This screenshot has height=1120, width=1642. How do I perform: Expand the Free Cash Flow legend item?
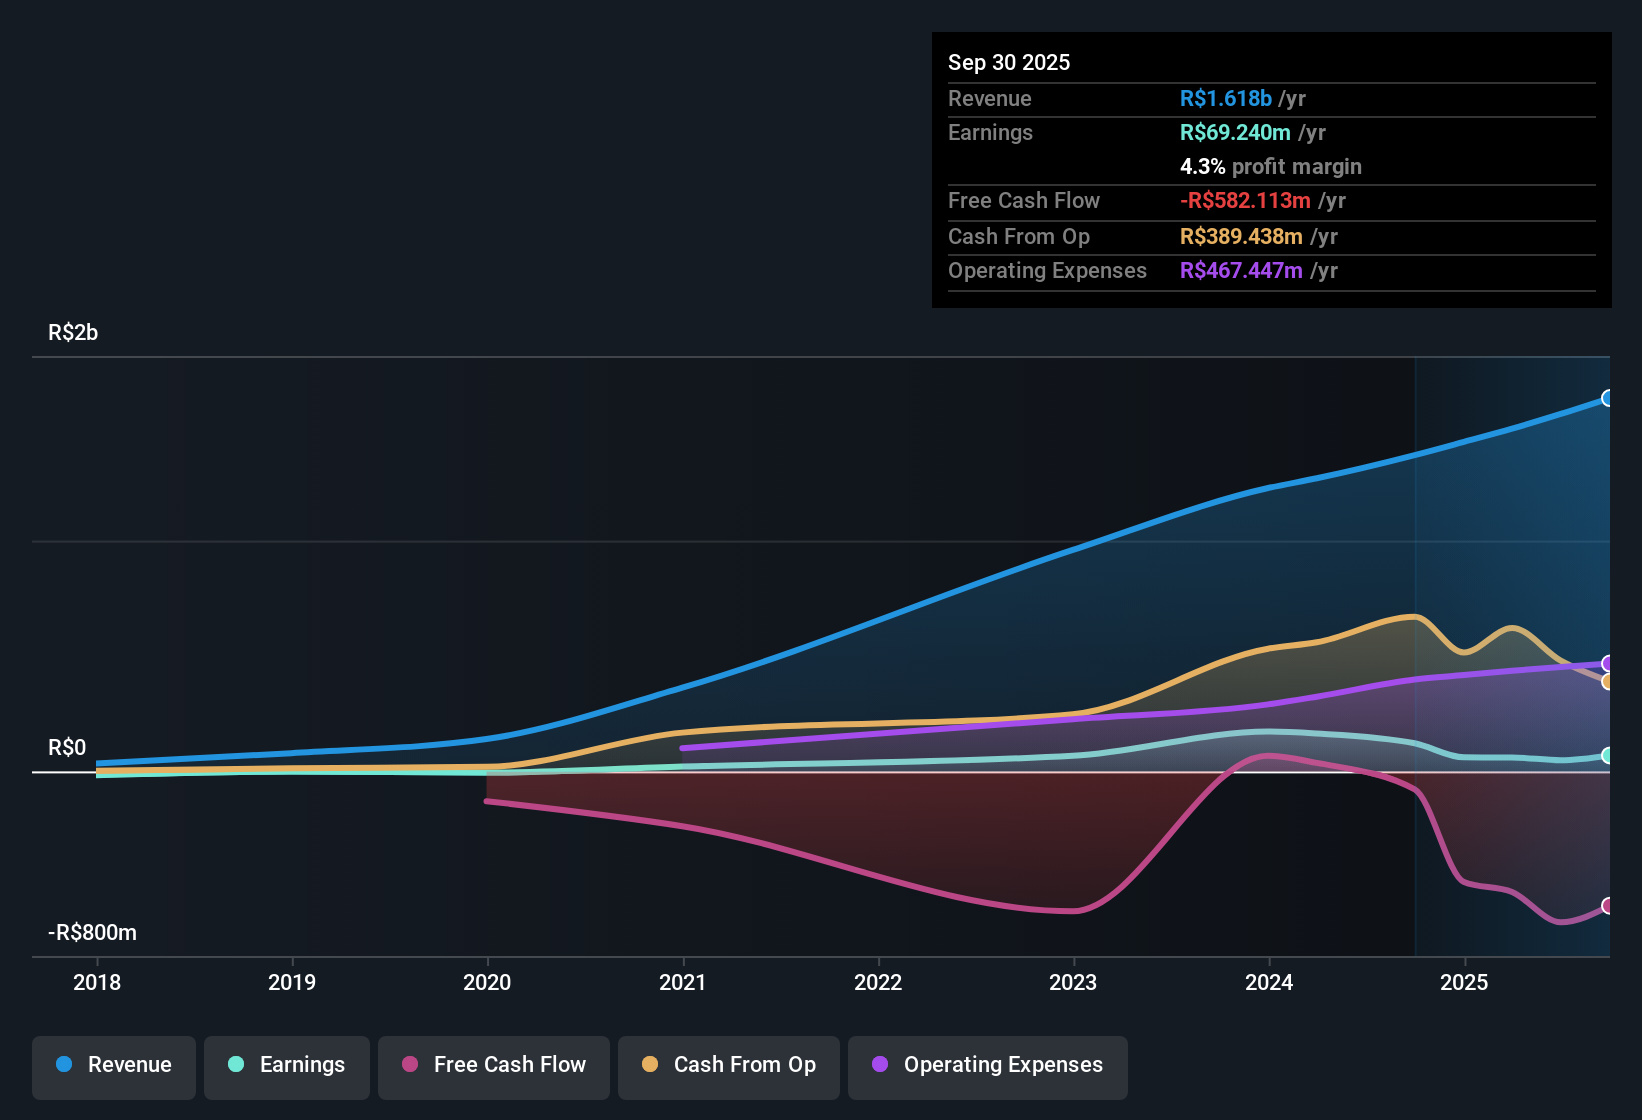pos(493,1065)
